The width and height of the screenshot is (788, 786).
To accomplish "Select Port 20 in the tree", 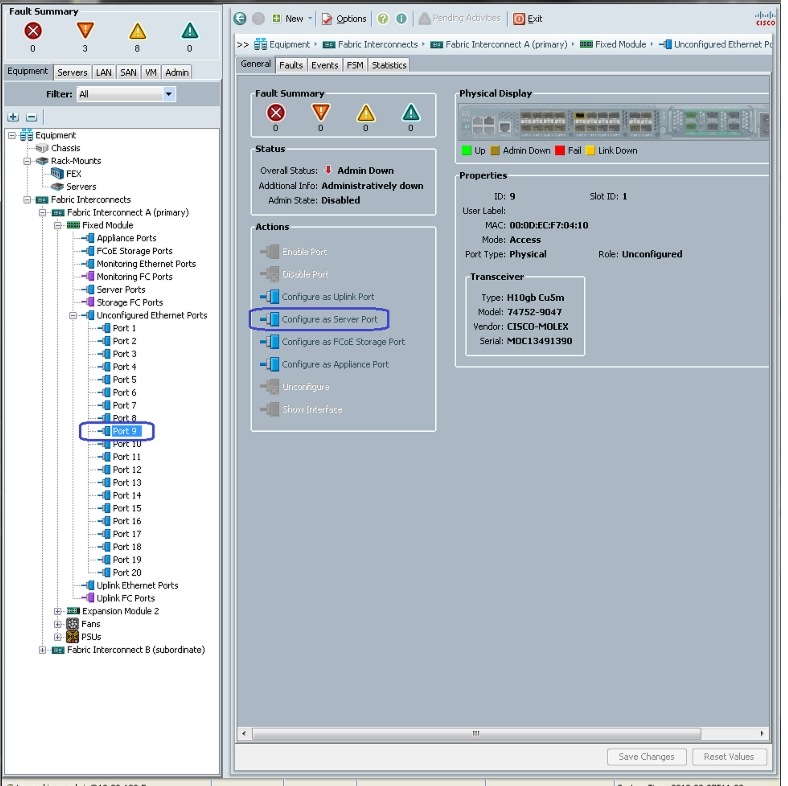I will (x=127, y=572).
